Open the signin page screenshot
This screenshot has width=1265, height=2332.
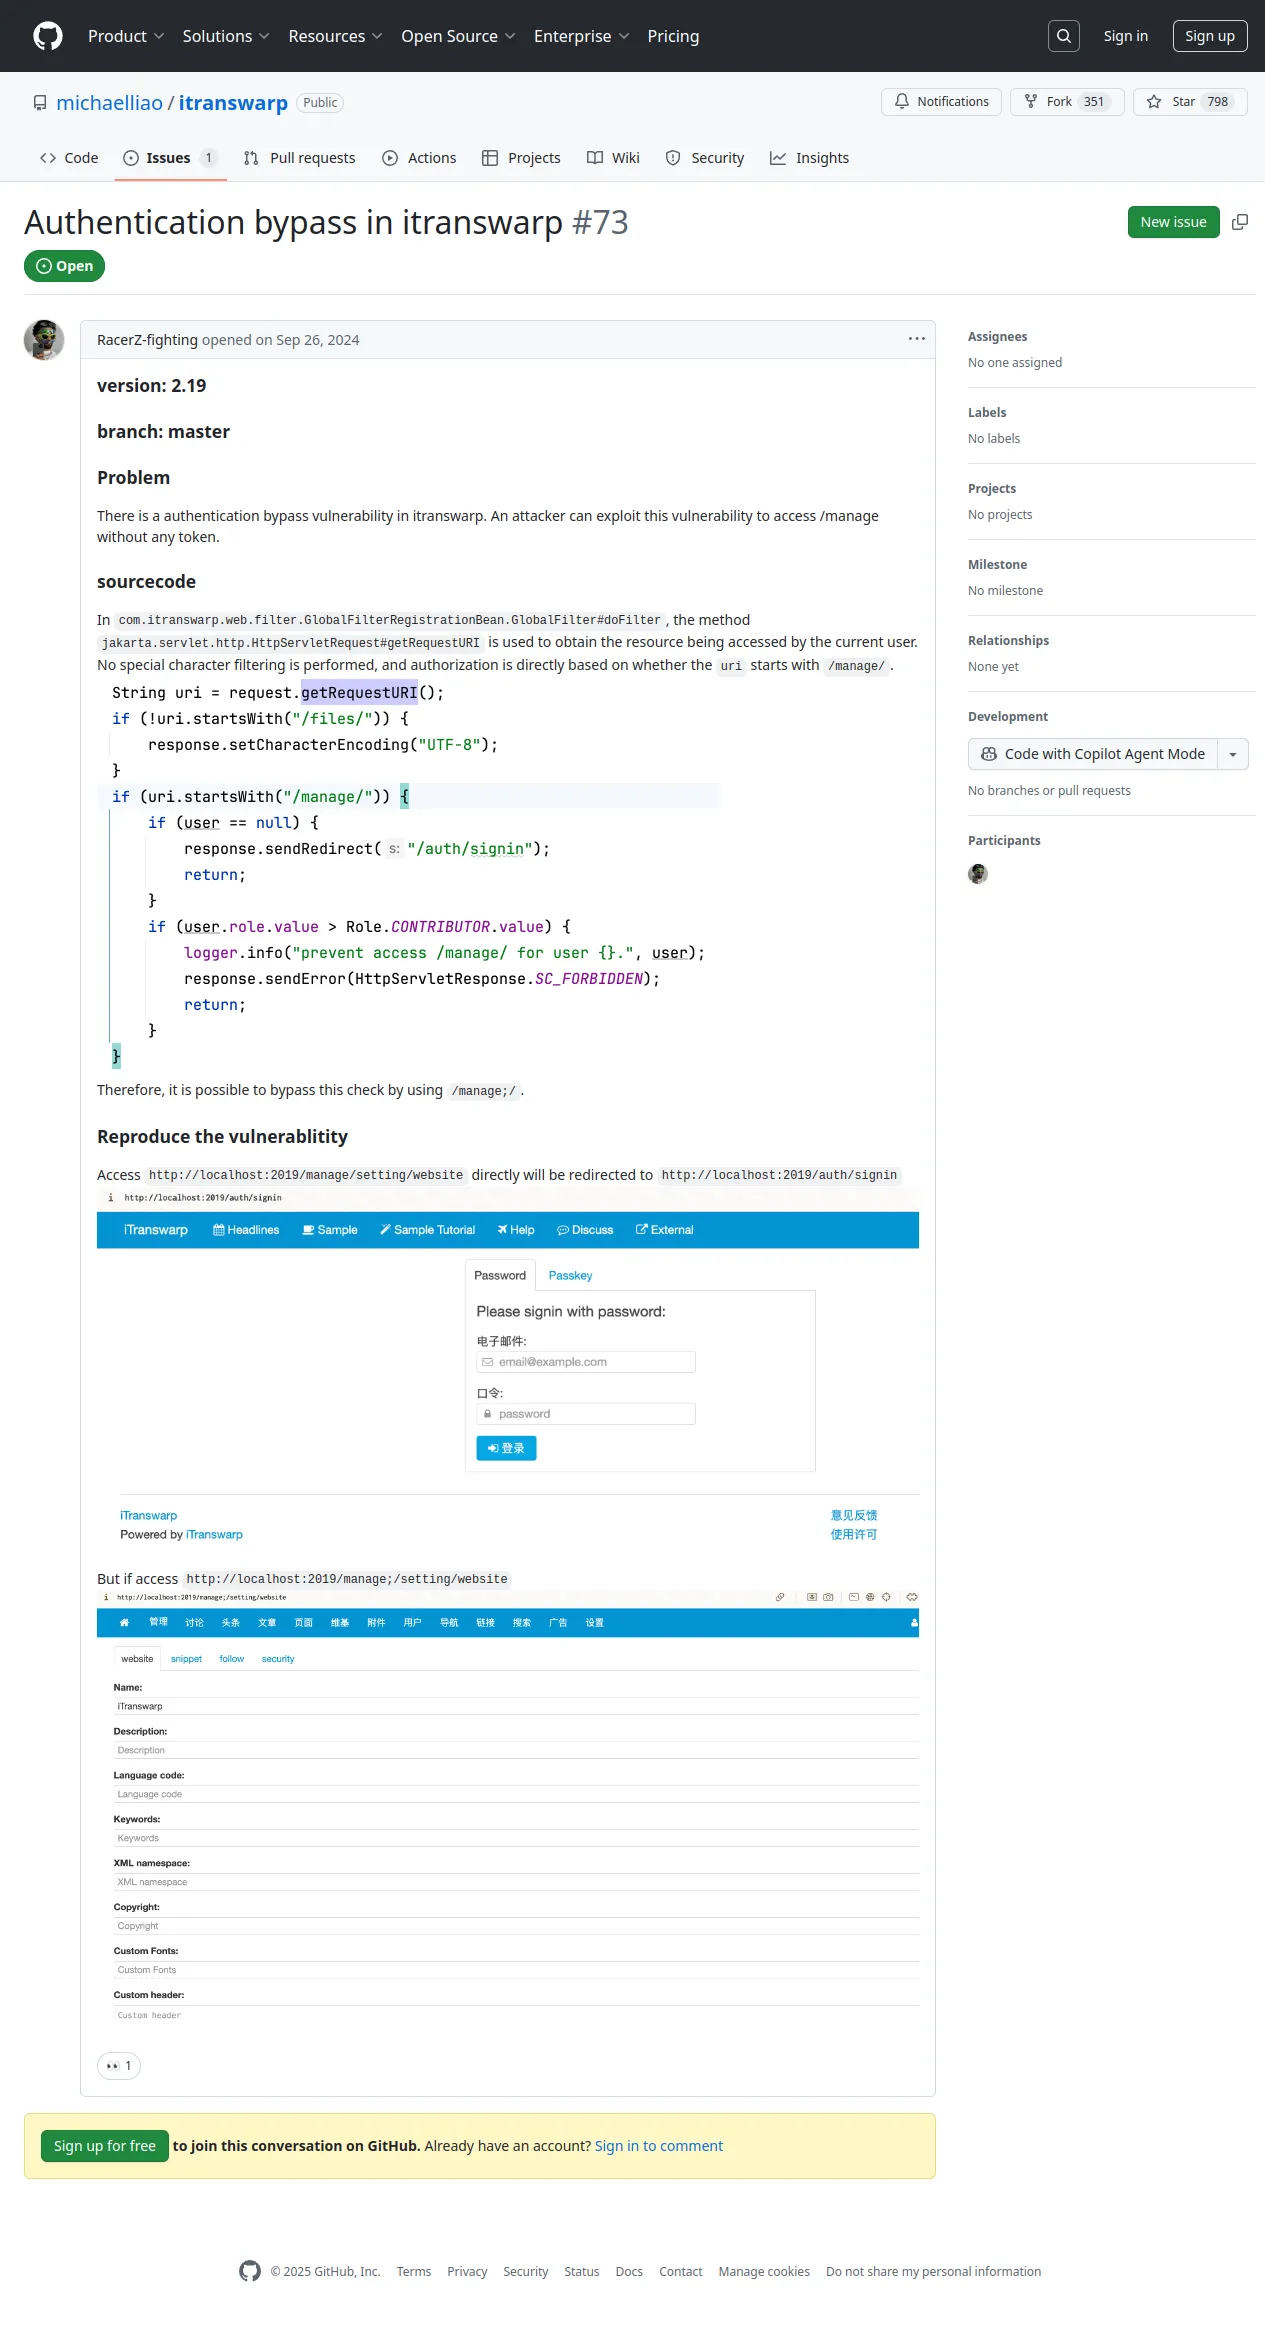[508, 1370]
